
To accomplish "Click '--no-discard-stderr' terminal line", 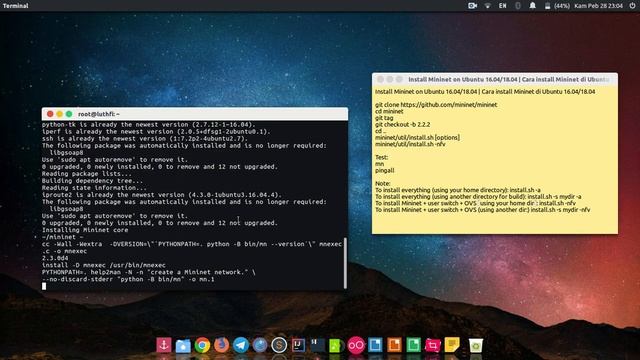I will pyautogui.click(x=128, y=279).
